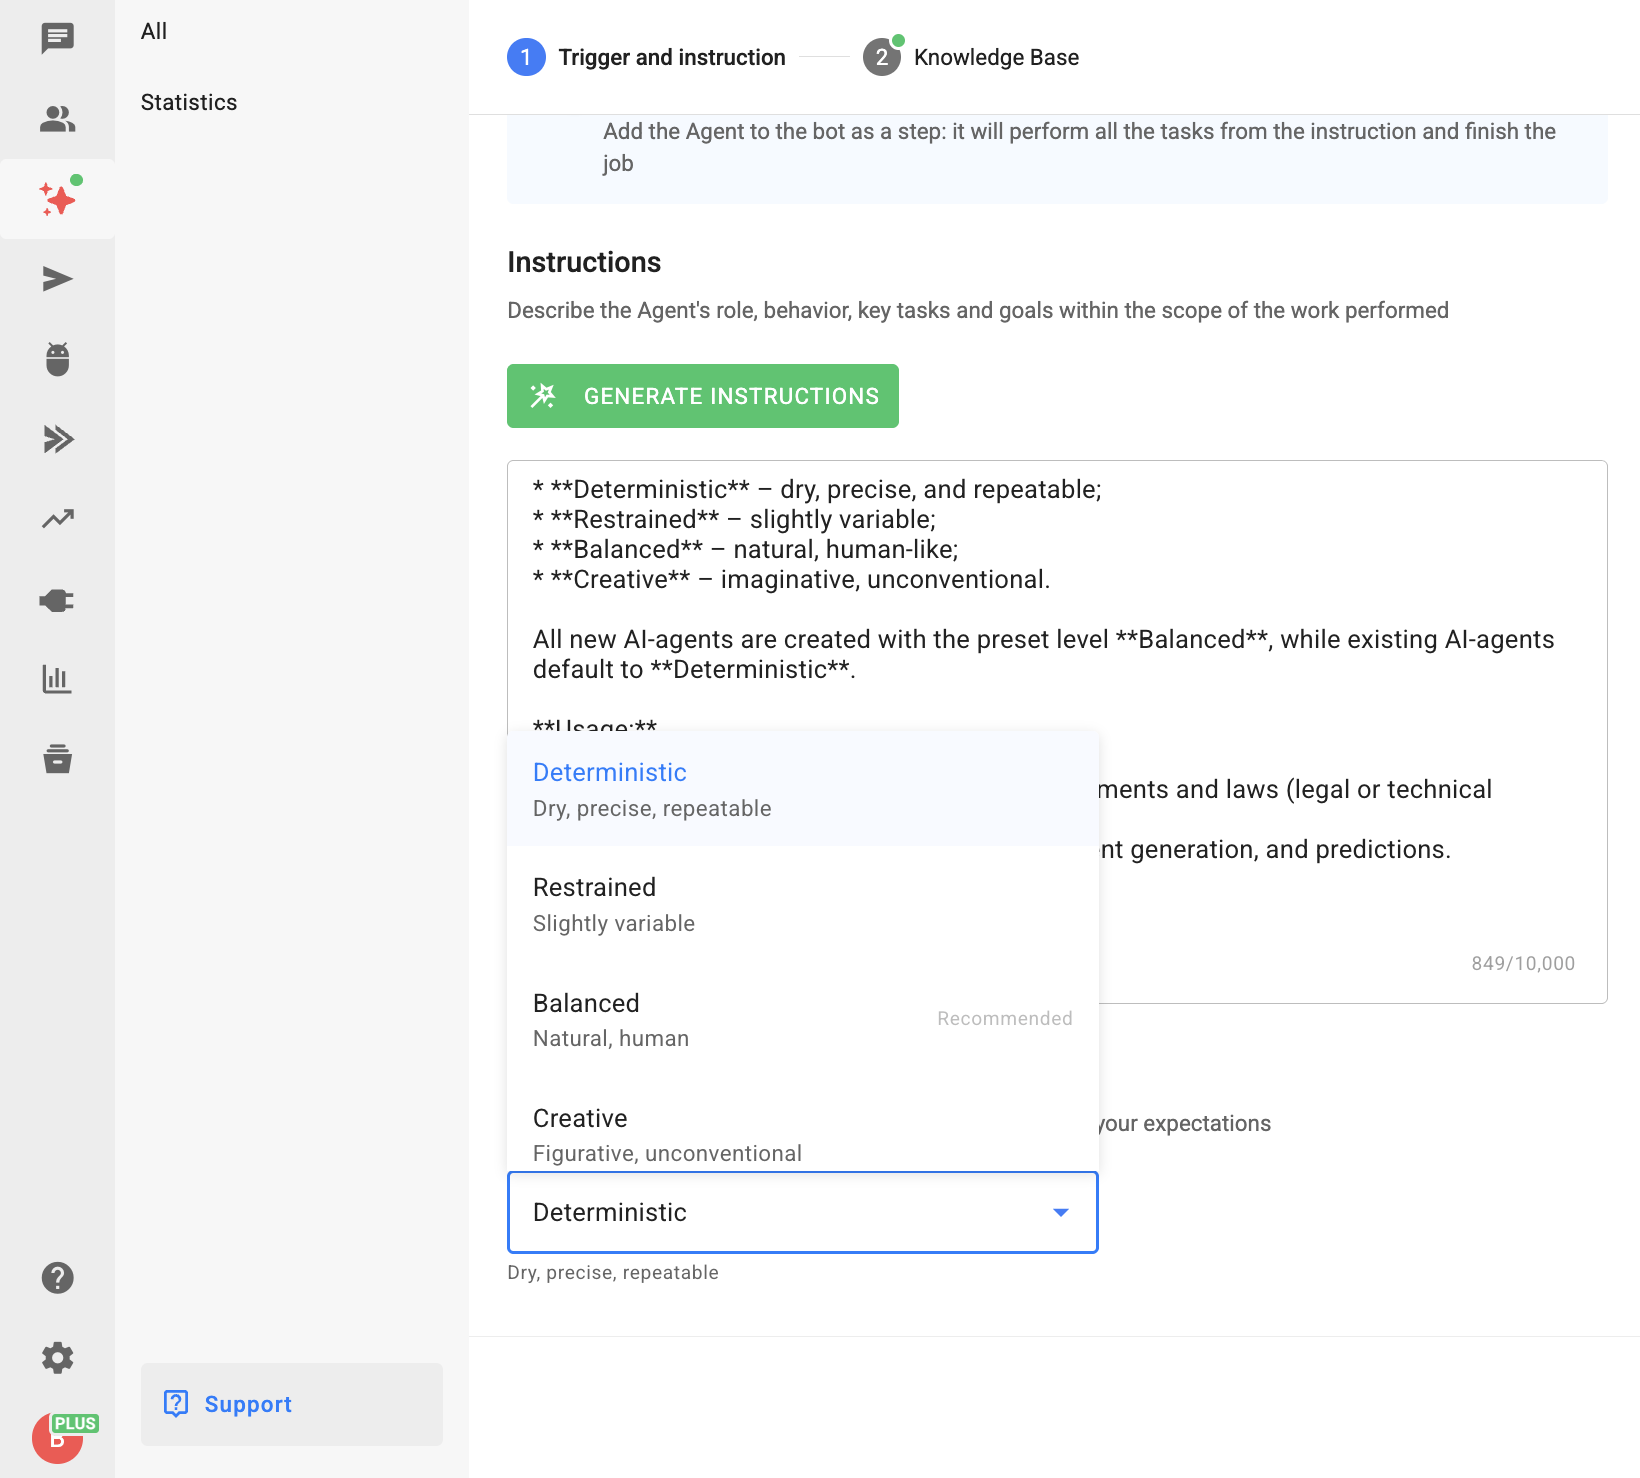The height and width of the screenshot is (1478, 1640).
Task: Open the bots robot icon
Action: (x=57, y=359)
